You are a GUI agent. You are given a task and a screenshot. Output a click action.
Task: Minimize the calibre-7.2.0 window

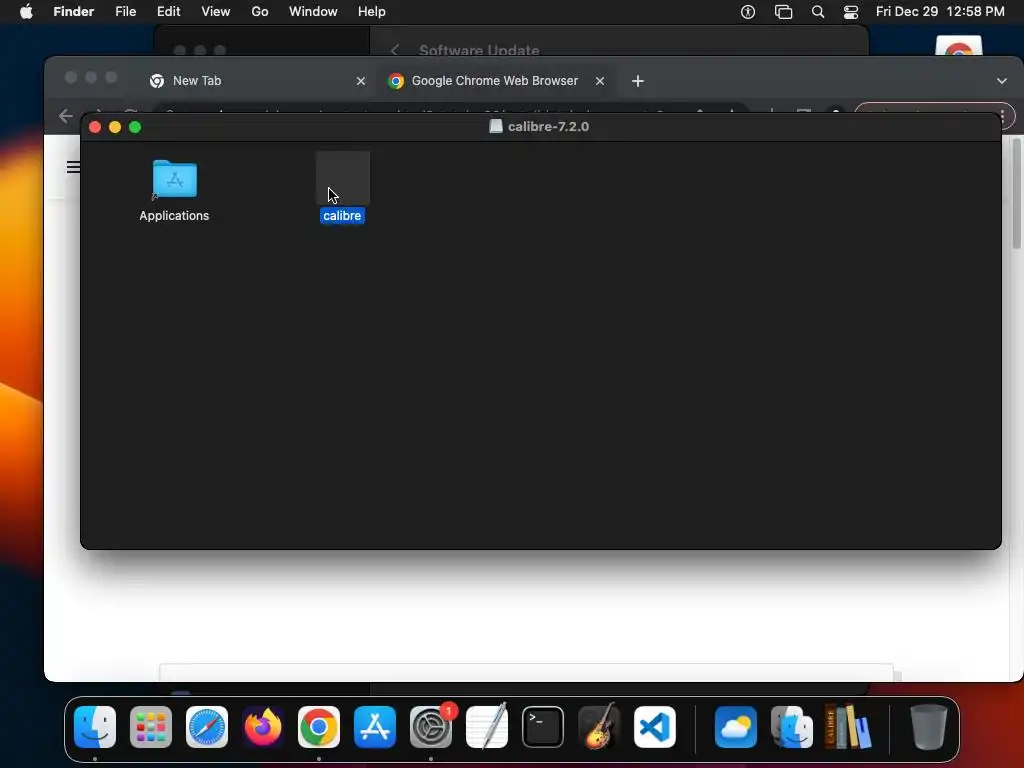115,127
